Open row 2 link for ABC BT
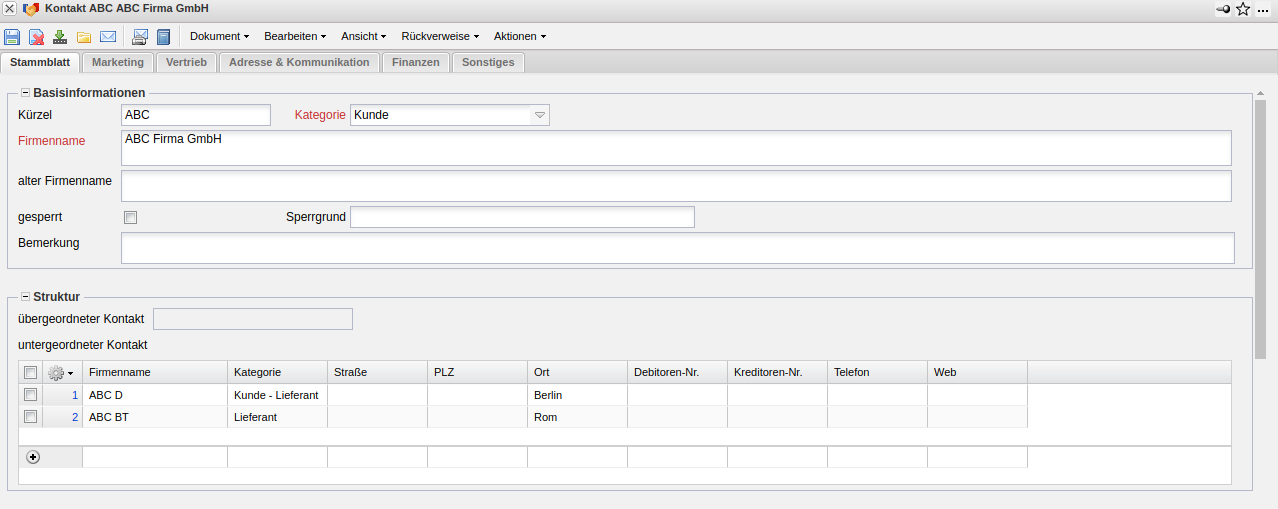Viewport: 1278px width, 509px height. [x=75, y=417]
